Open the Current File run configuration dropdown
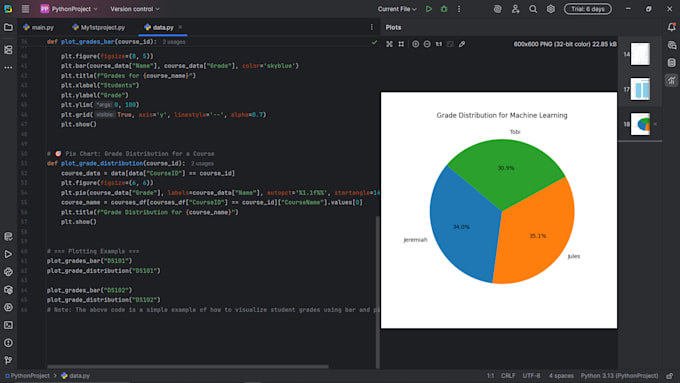 click(397, 9)
